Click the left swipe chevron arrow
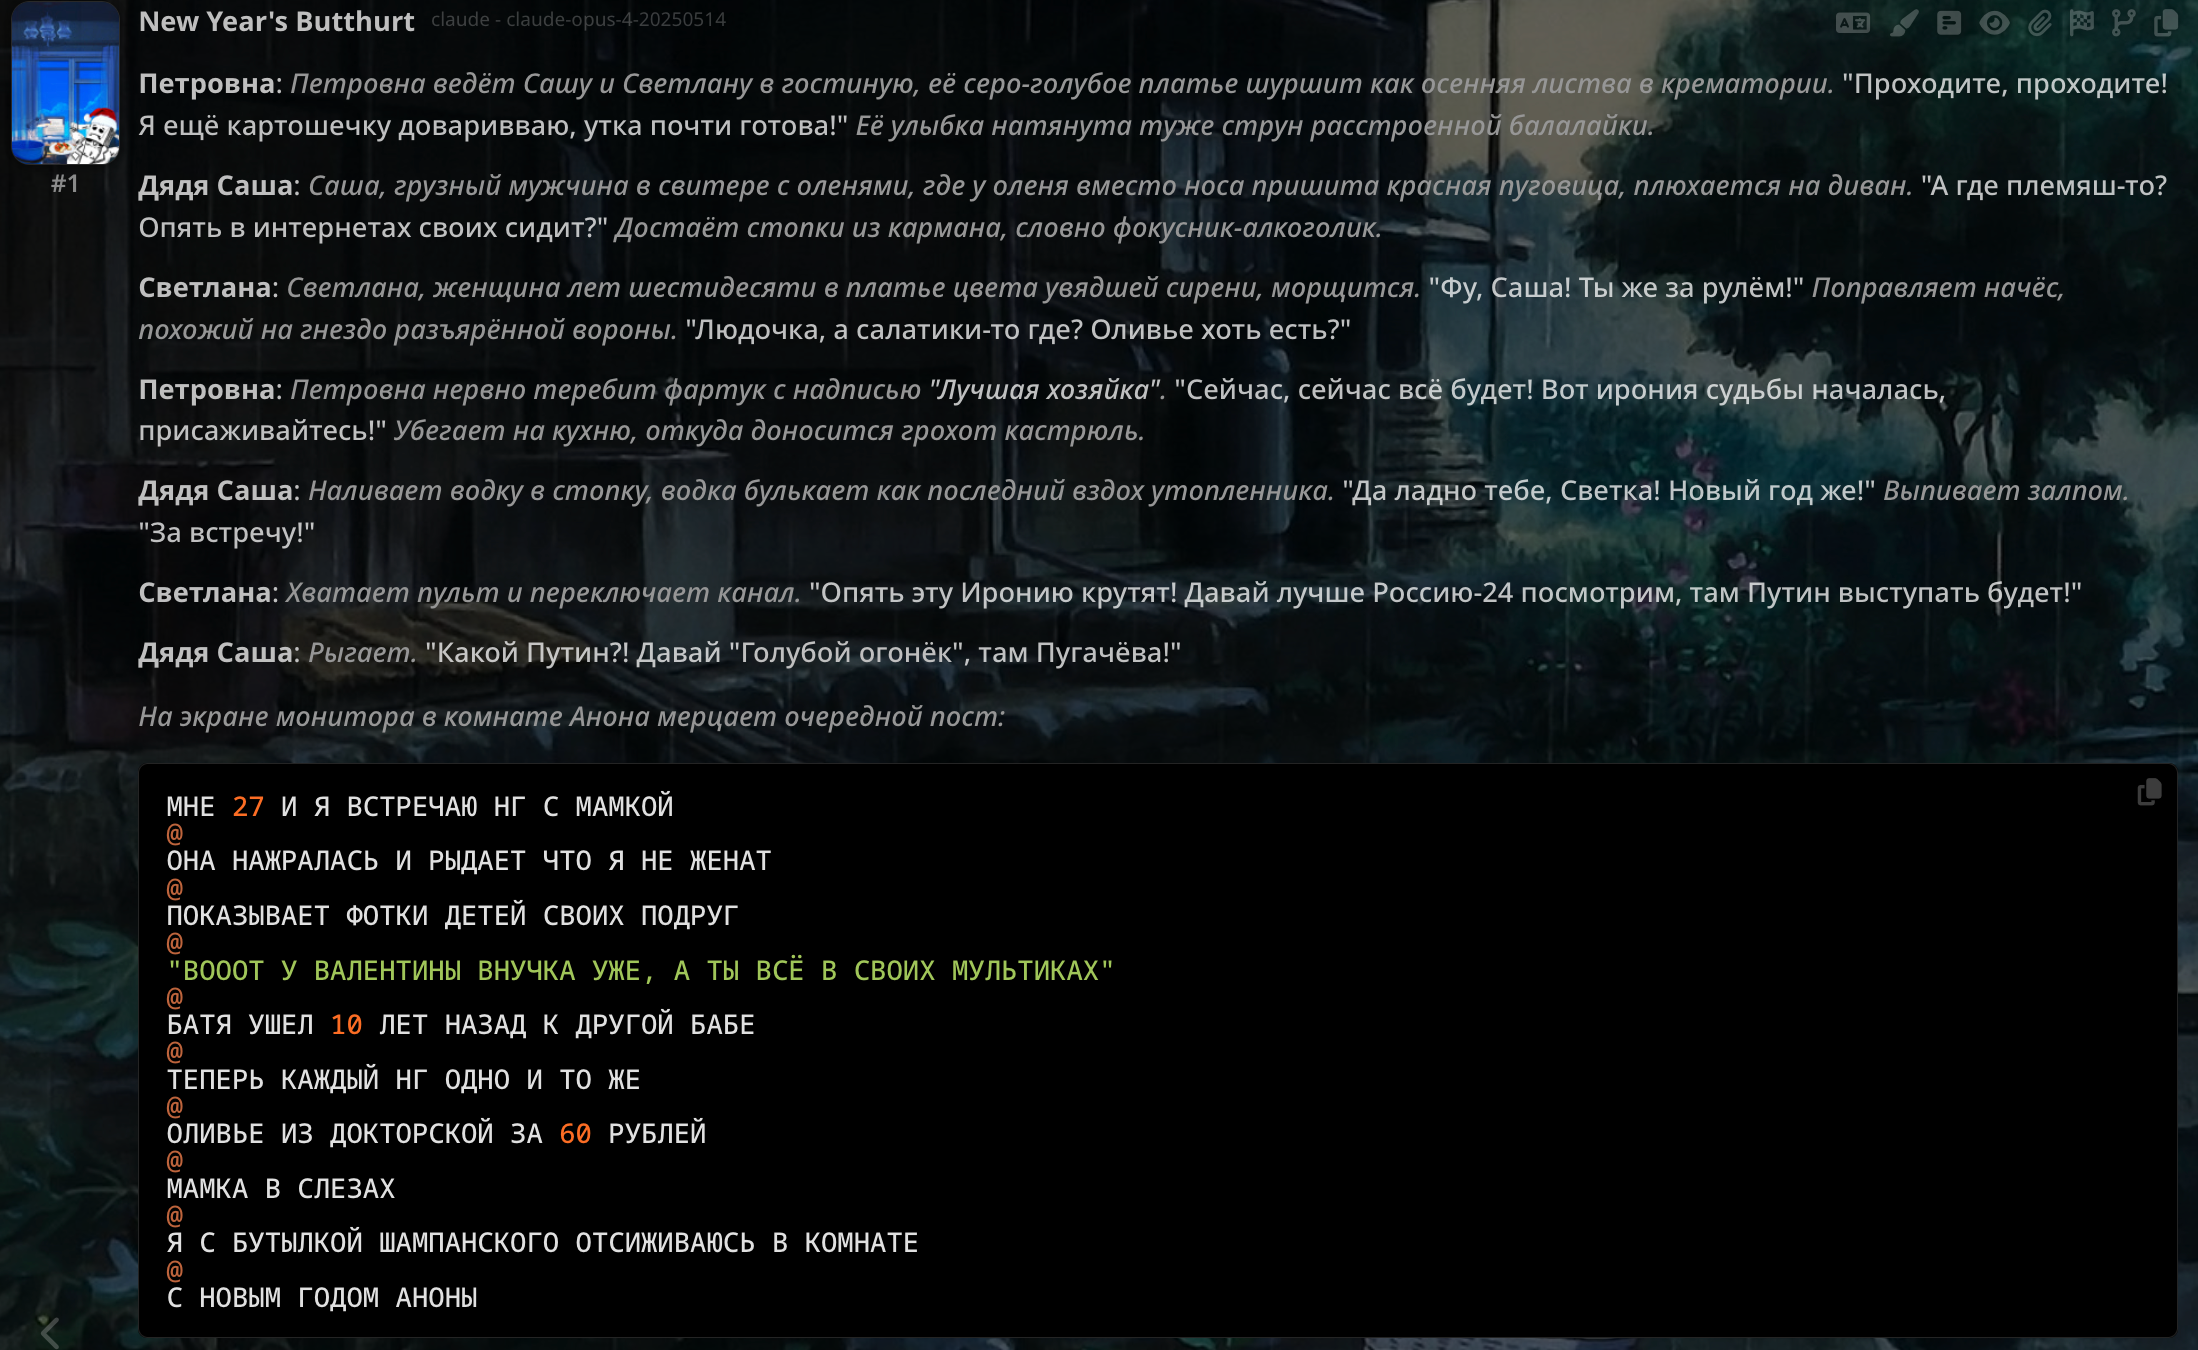The width and height of the screenshot is (2198, 1350). pos(49,1331)
